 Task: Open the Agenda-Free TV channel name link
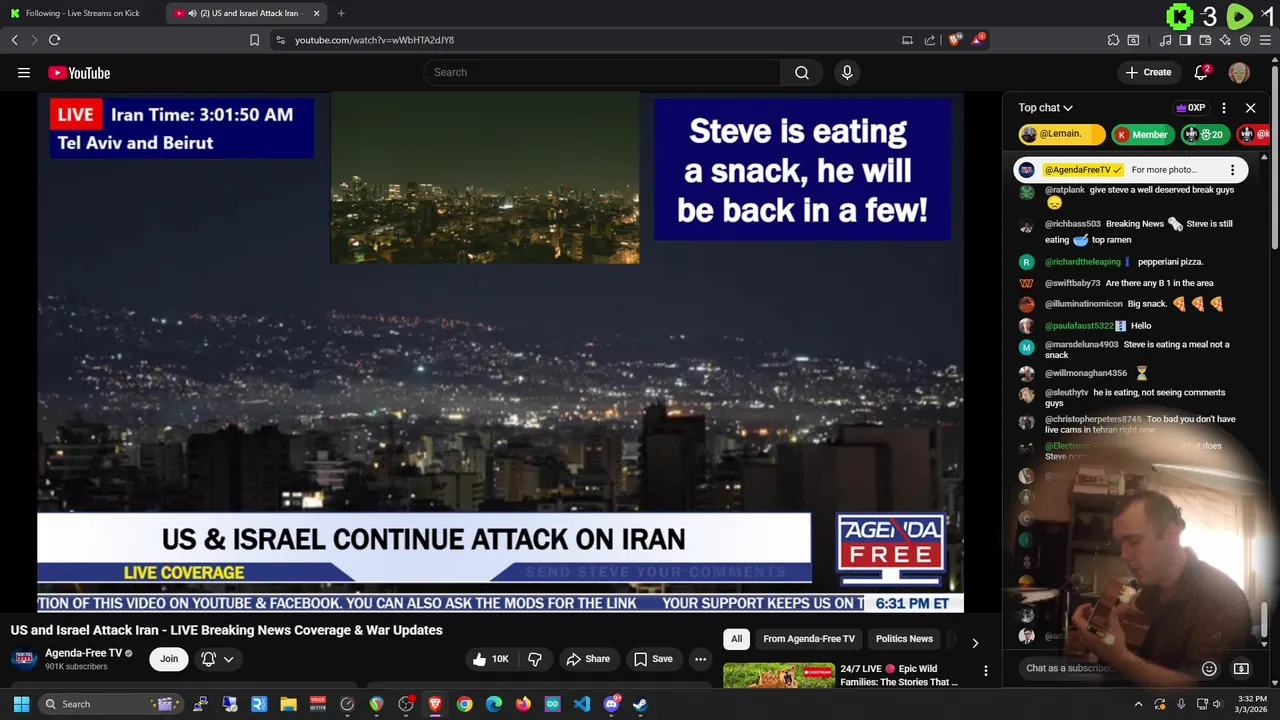83,653
